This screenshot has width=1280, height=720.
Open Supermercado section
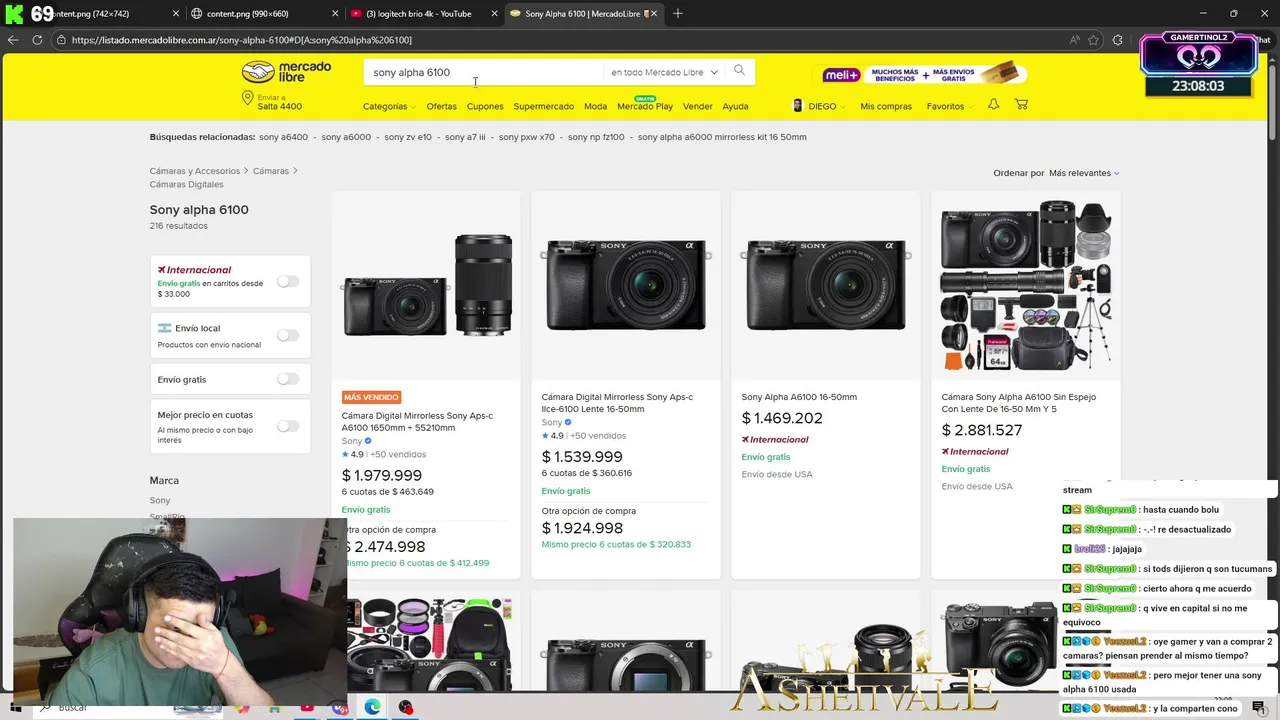click(544, 106)
